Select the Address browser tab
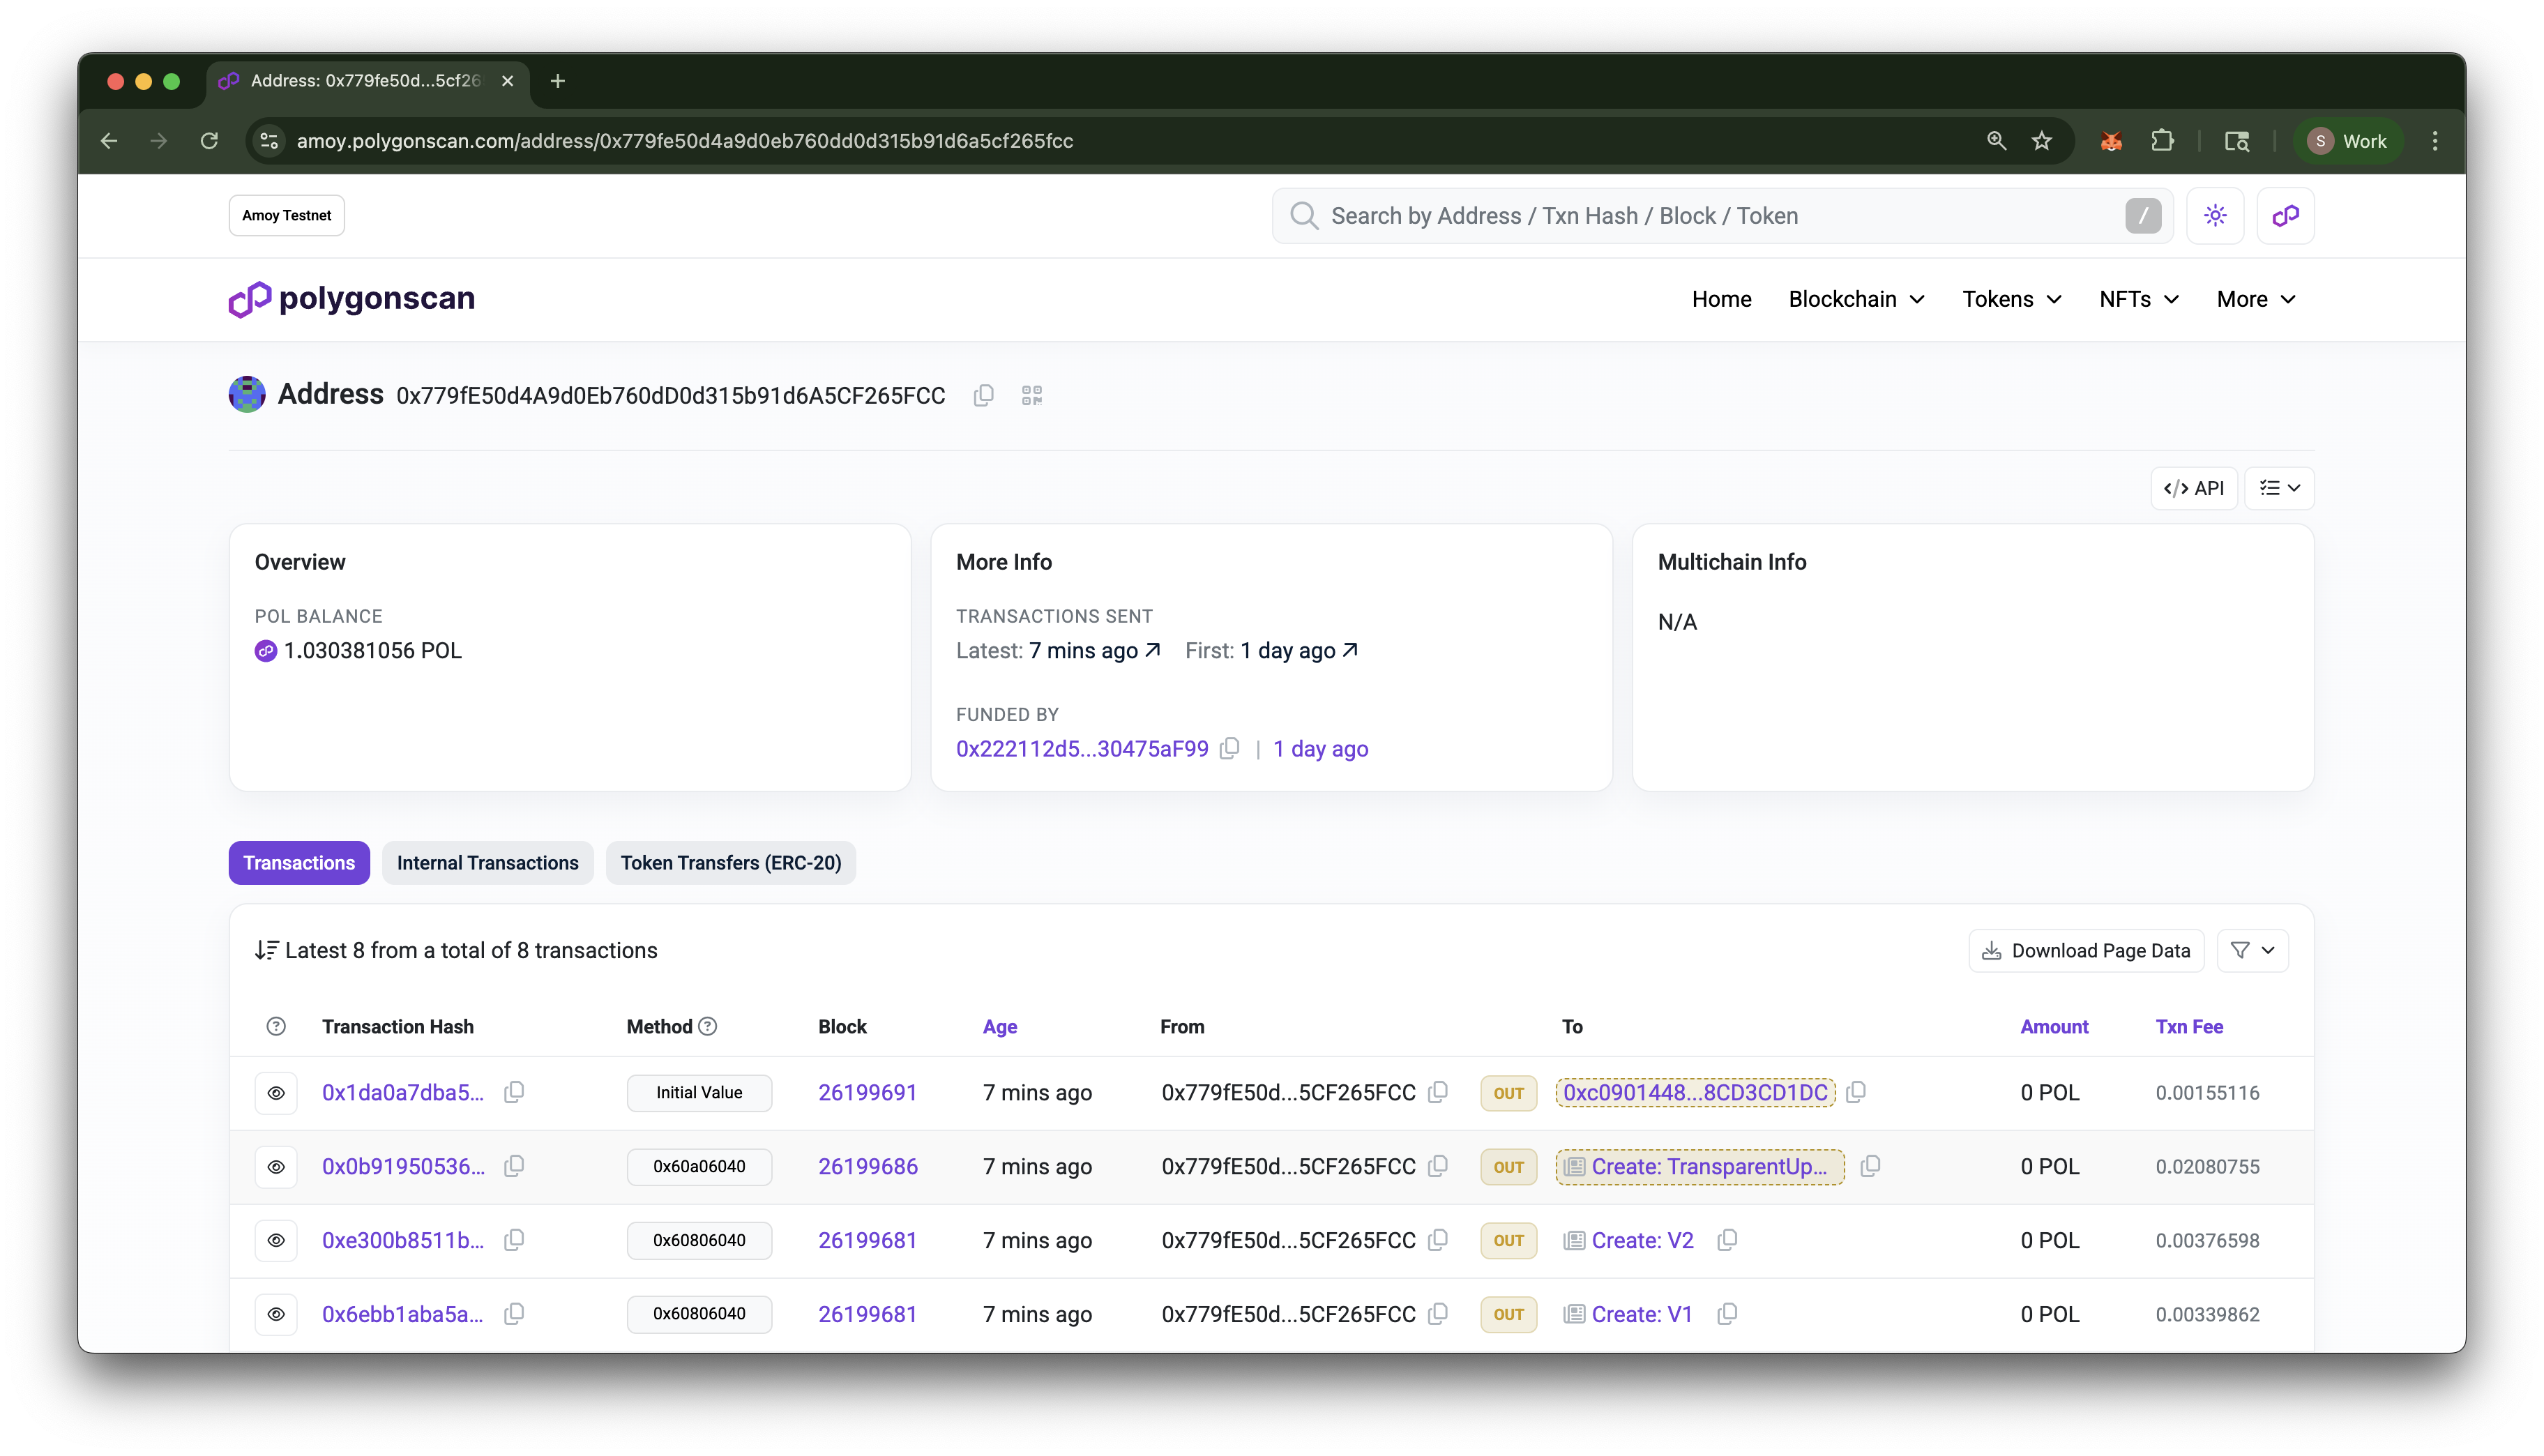This screenshot has width=2544, height=1456. point(366,81)
